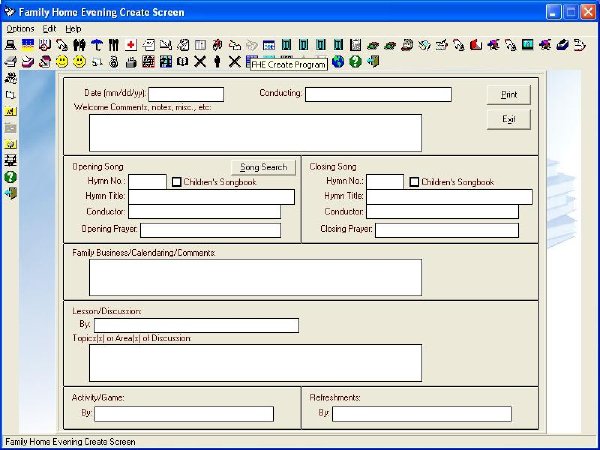Click the Activity/Game By field
This screenshot has height=450, width=600.
click(184, 414)
